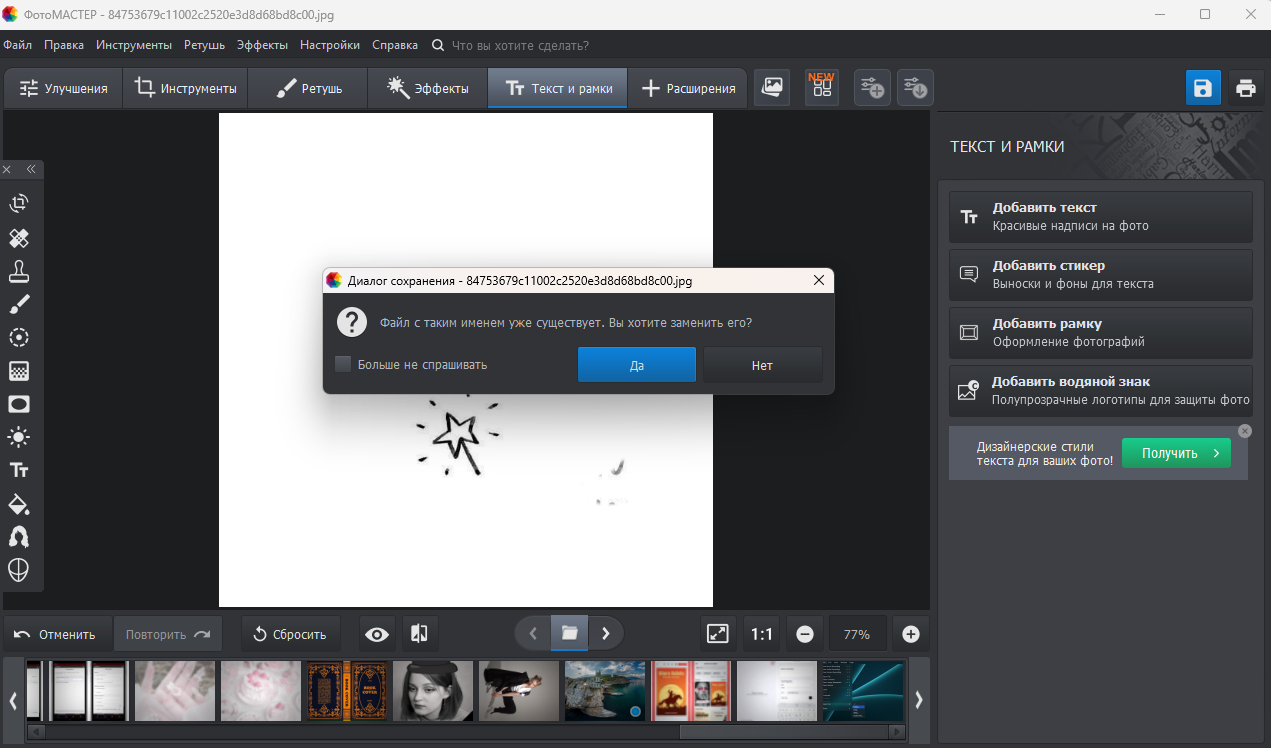
Task: Check the 'Больше не спрашивать' checkbox
Action: click(x=343, y=364)
